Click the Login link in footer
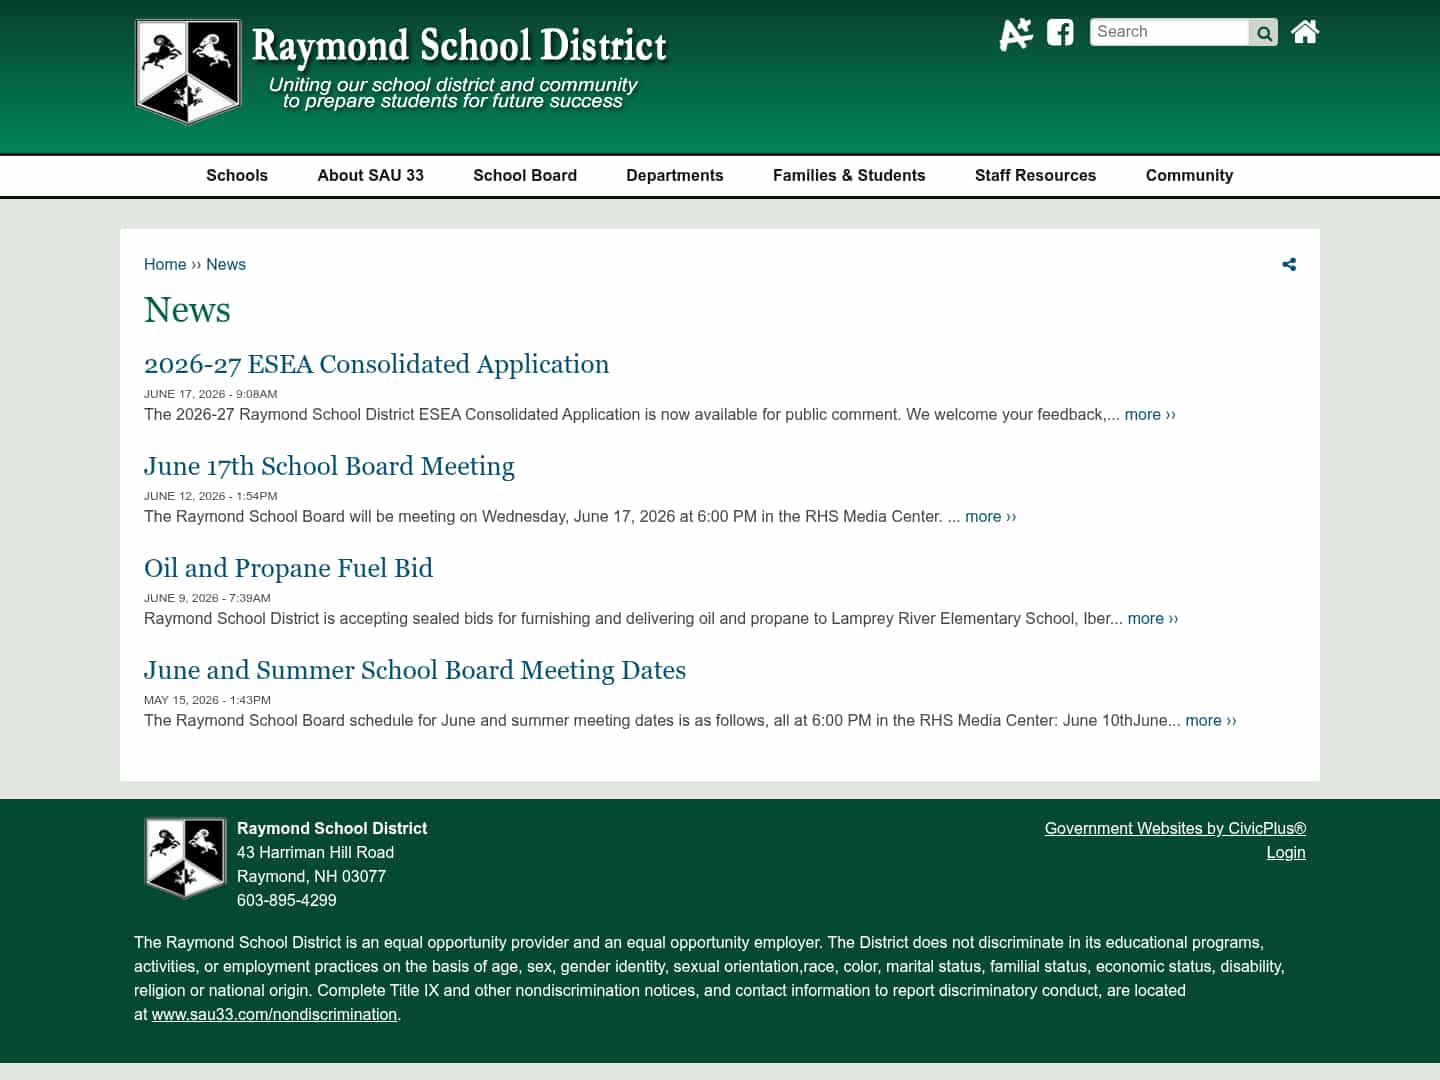The image size is (1440, 1080). coord(1286,852)
